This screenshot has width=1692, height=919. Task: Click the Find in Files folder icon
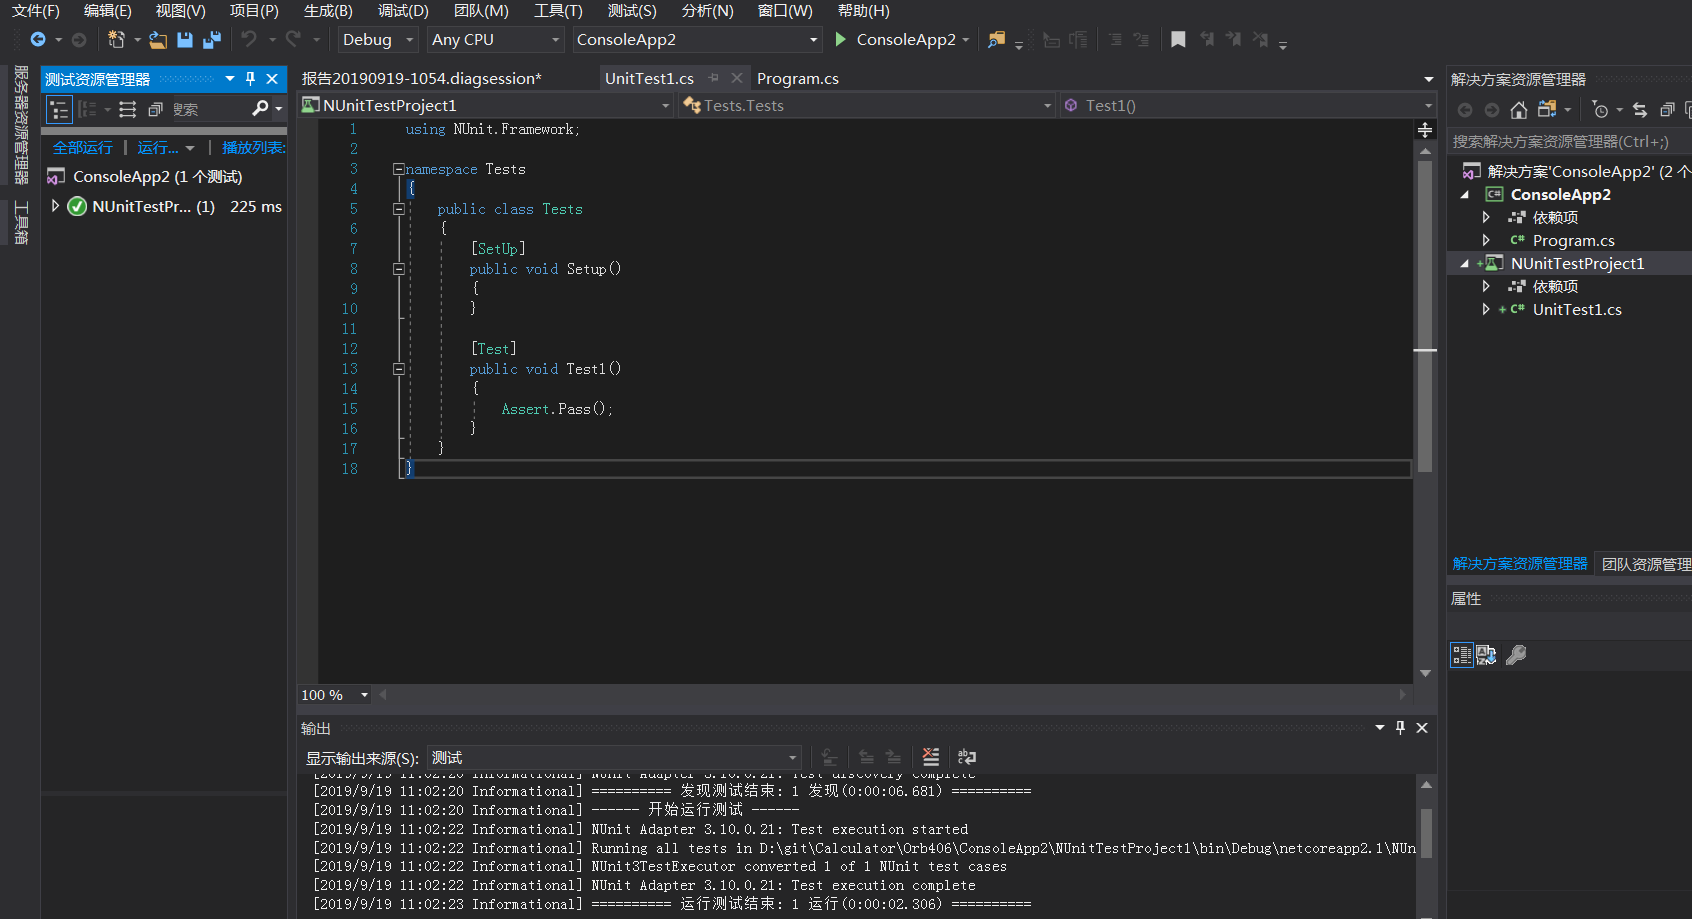coord(996,39)
